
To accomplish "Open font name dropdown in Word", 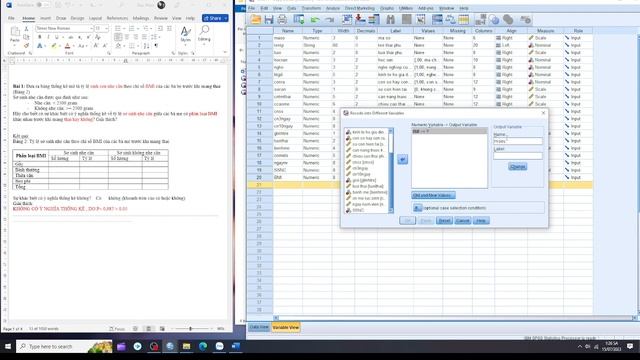I will click(x=91, y=28).
